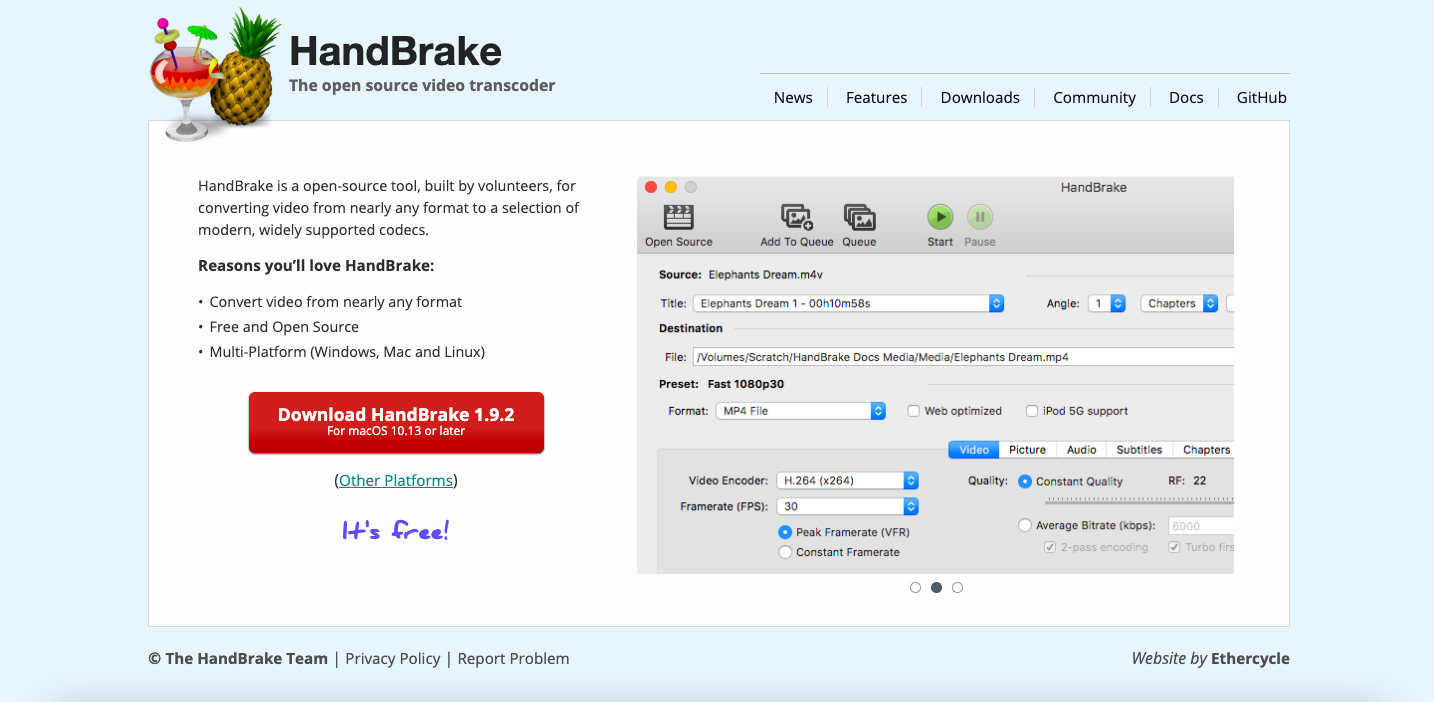This screenshot has width=1434, height=702.
Task: Open the Other Platforms link
Action: coord(396,480)
